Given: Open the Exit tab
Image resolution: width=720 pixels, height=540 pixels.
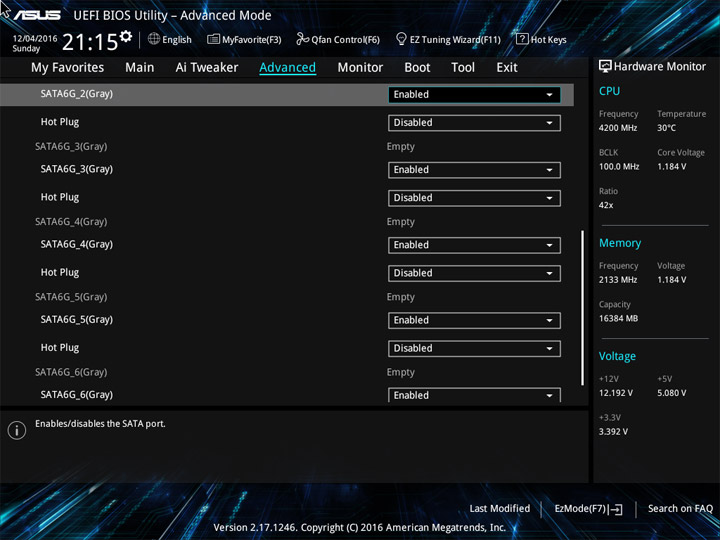Looking at the screenshot, I should tap(506, 68).
